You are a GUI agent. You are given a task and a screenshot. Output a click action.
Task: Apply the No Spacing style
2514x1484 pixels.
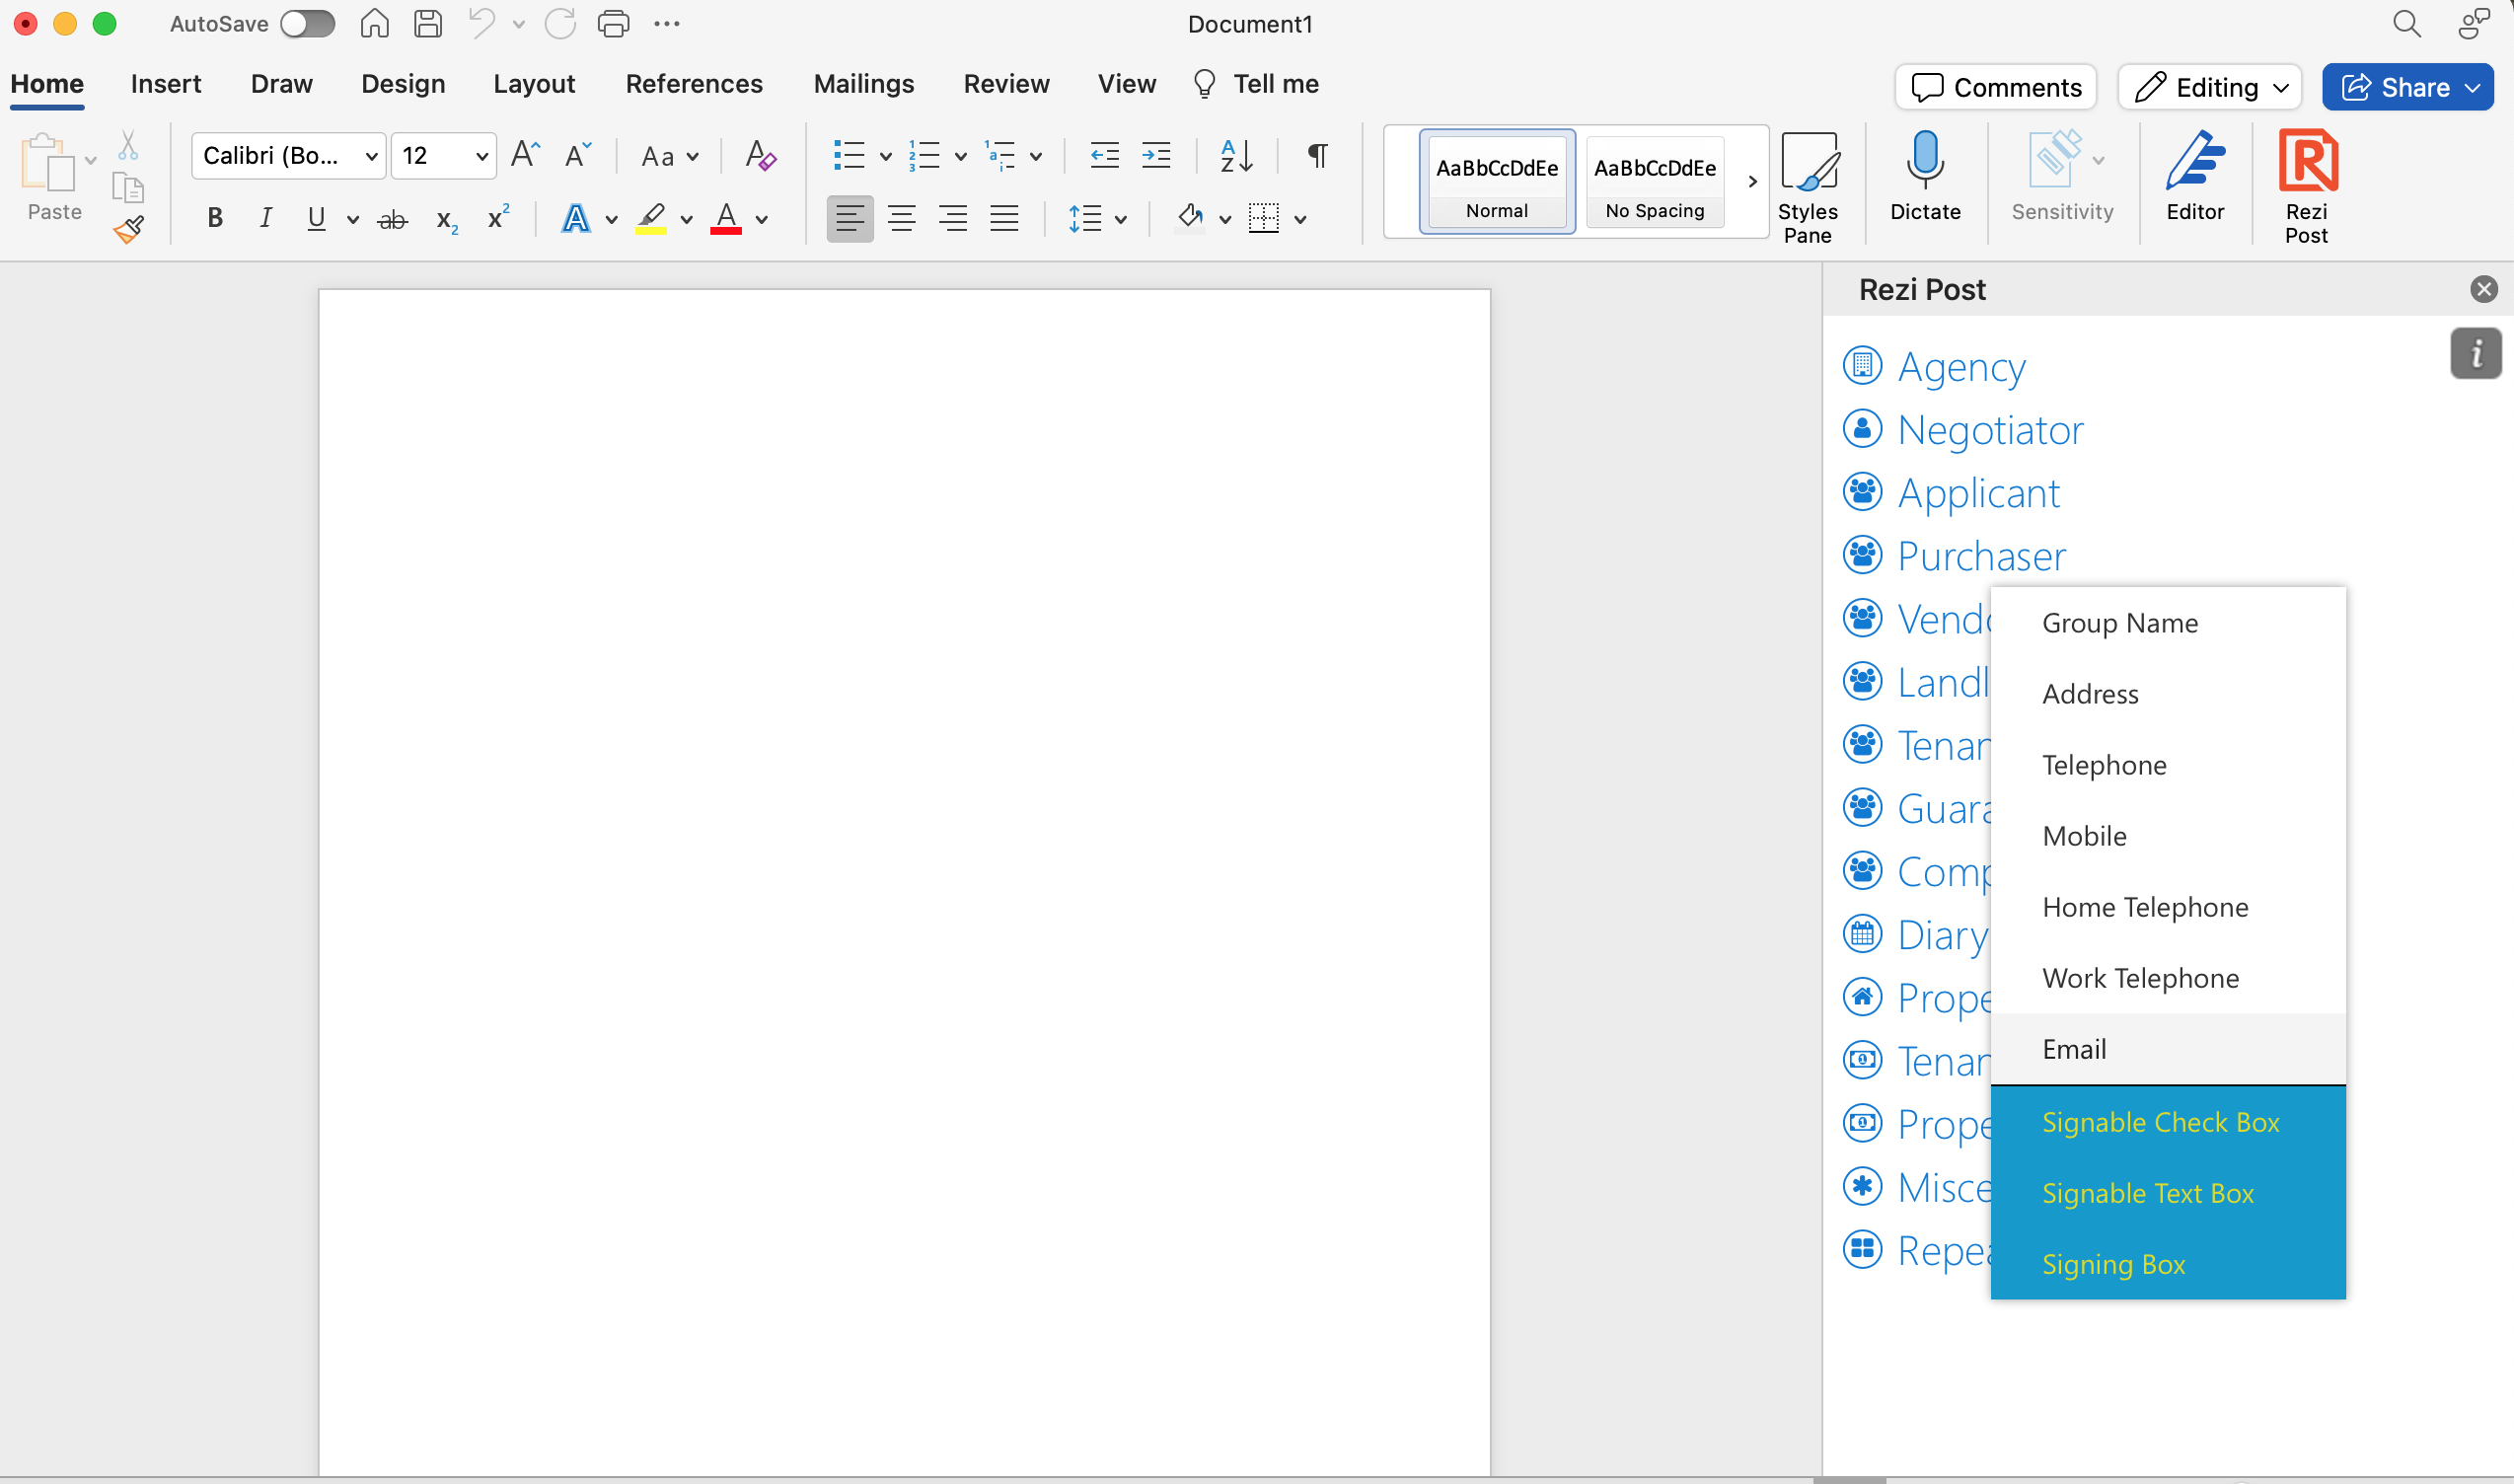(1655, 181)
